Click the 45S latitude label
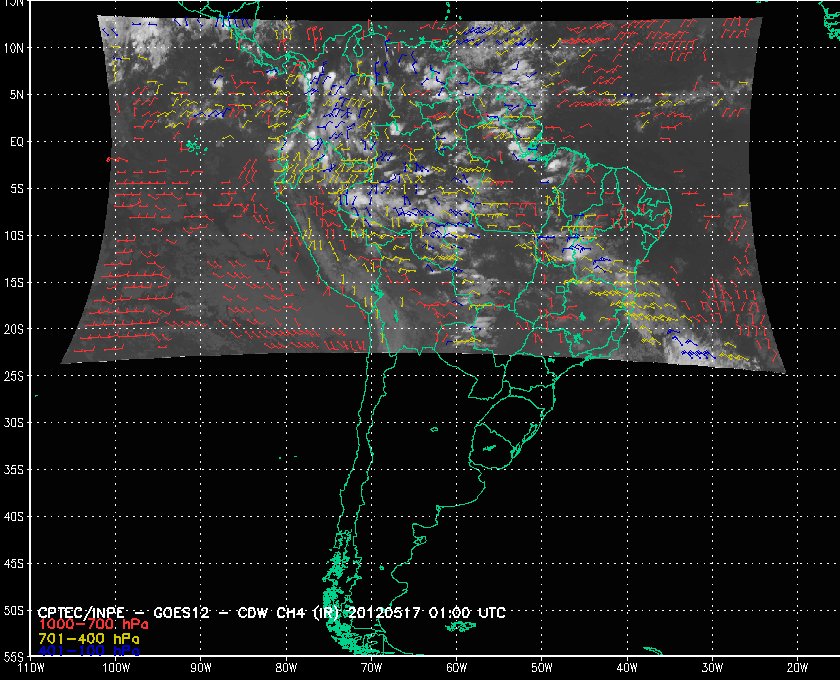This screenshot has width=840, height=680. 14,564
